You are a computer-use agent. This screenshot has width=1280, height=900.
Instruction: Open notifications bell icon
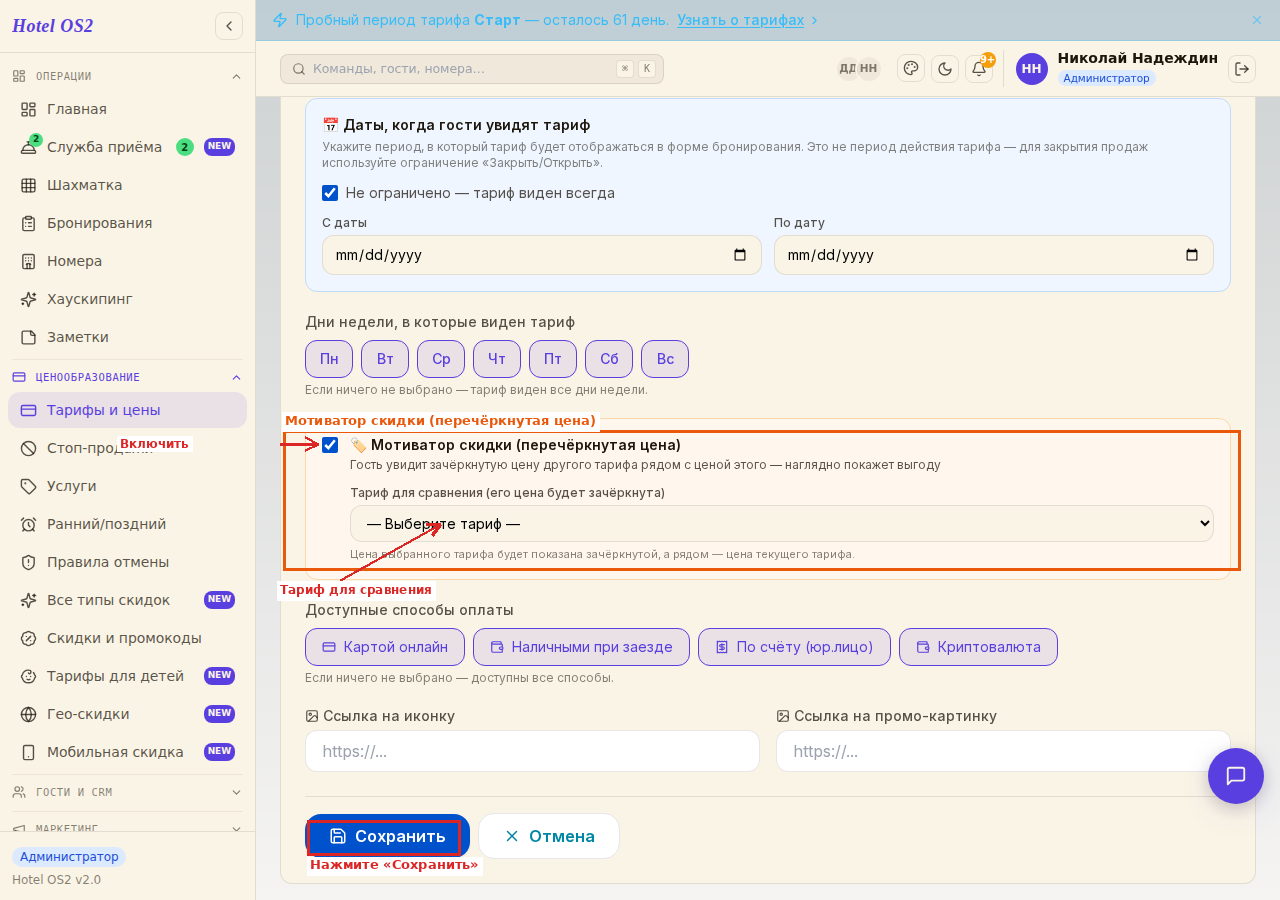tap(979, 68)
